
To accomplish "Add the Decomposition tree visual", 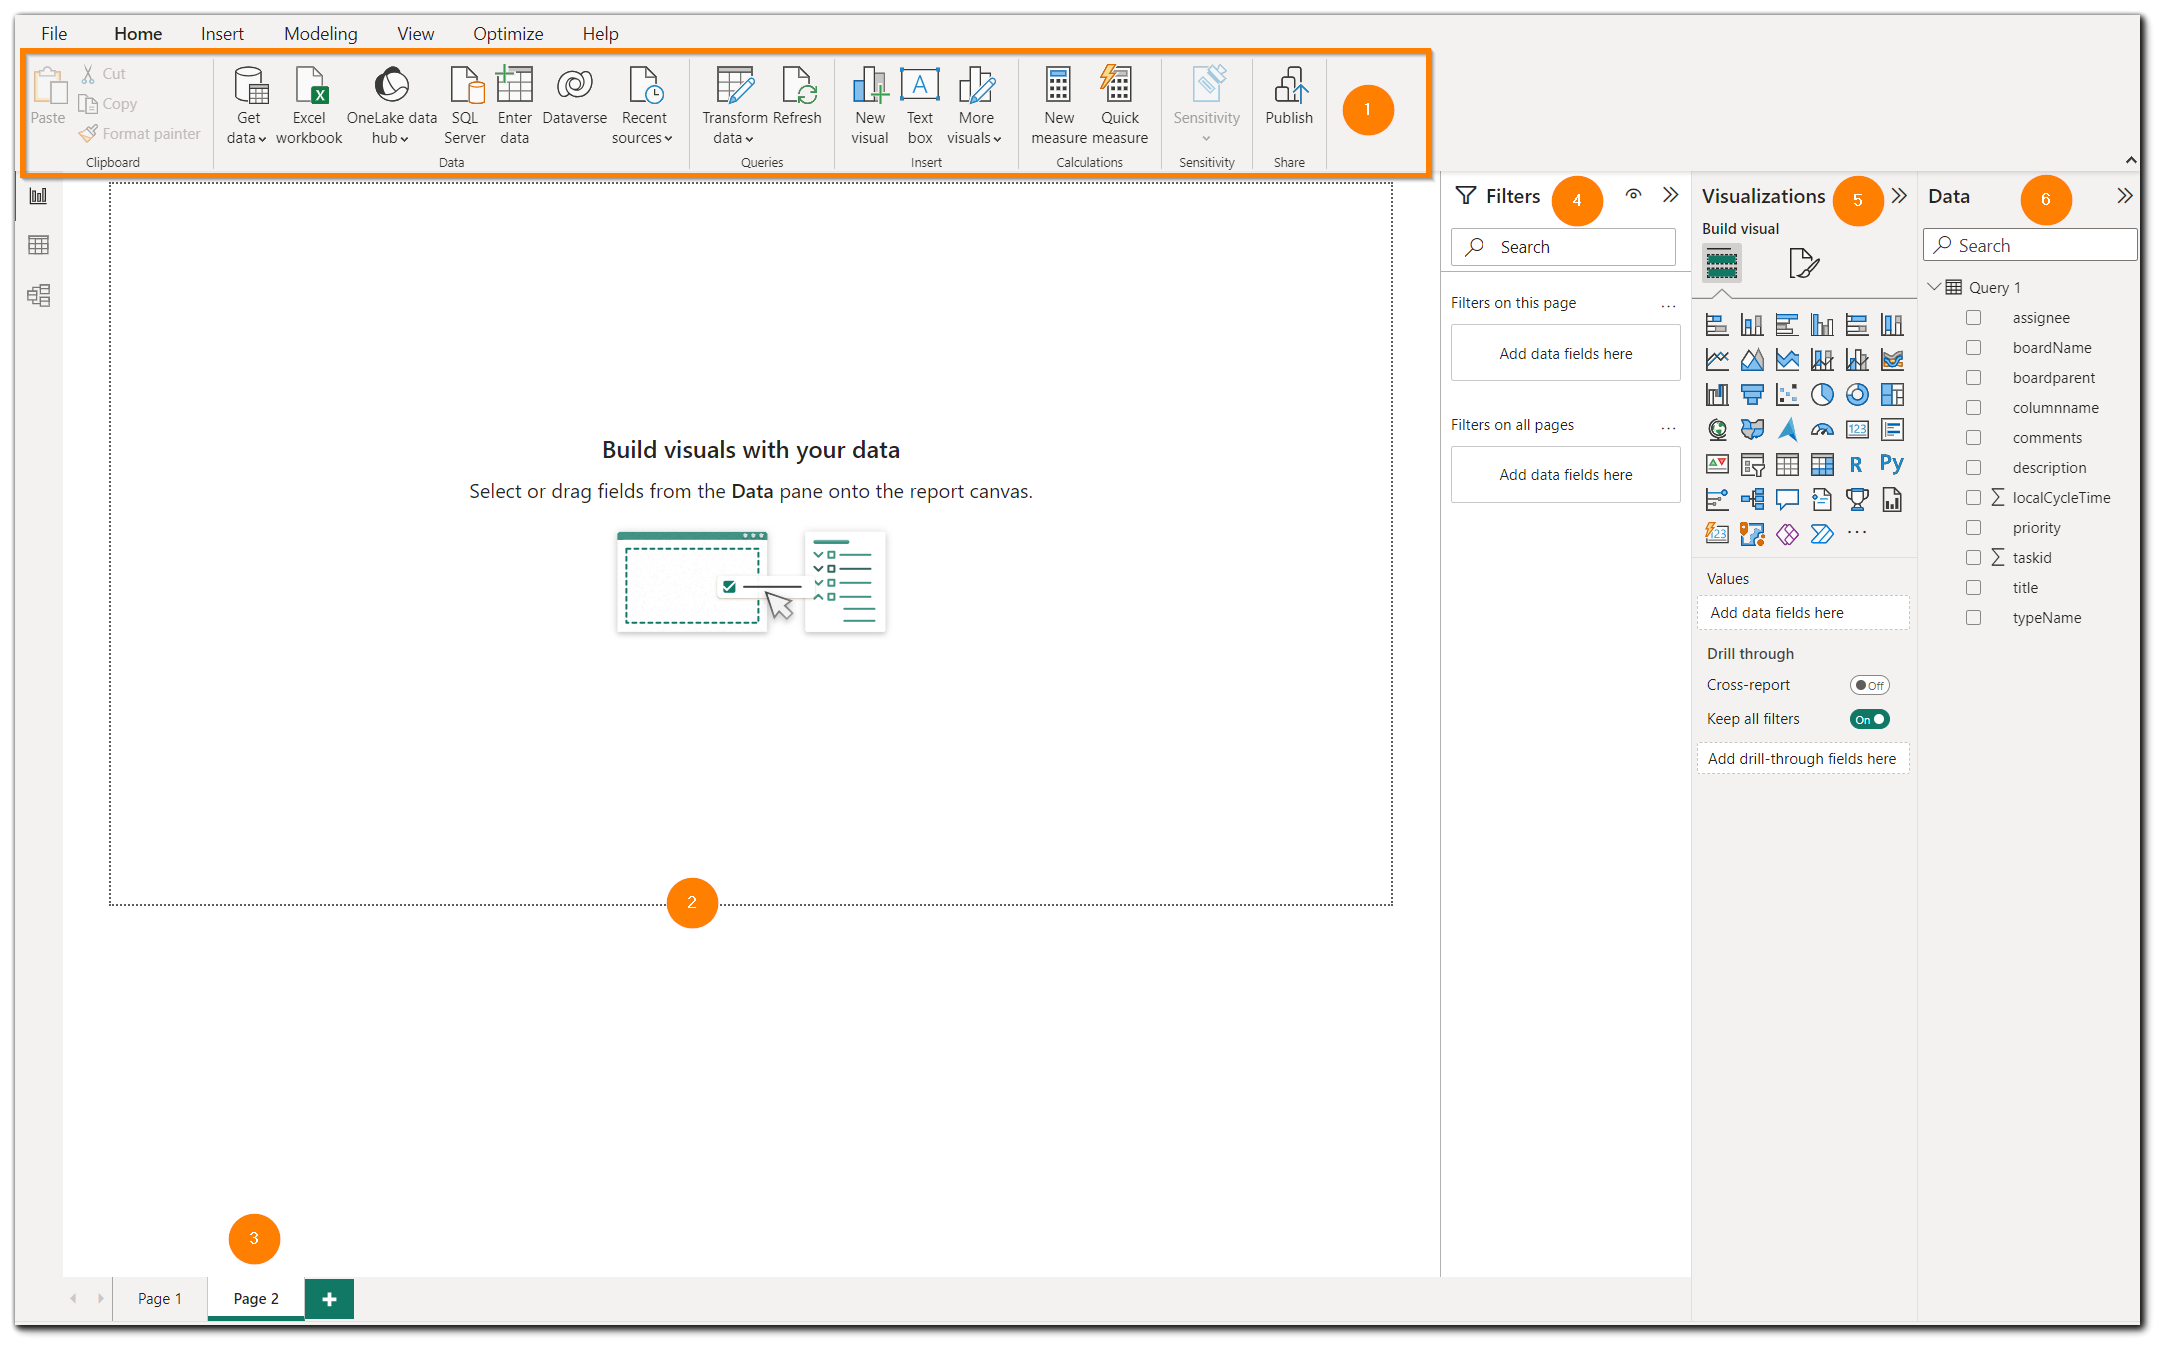I will click(1752, 499).
